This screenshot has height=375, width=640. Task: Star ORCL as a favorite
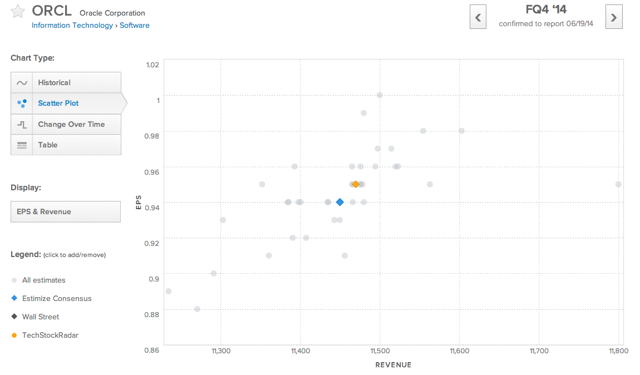(x=18, y=11)
